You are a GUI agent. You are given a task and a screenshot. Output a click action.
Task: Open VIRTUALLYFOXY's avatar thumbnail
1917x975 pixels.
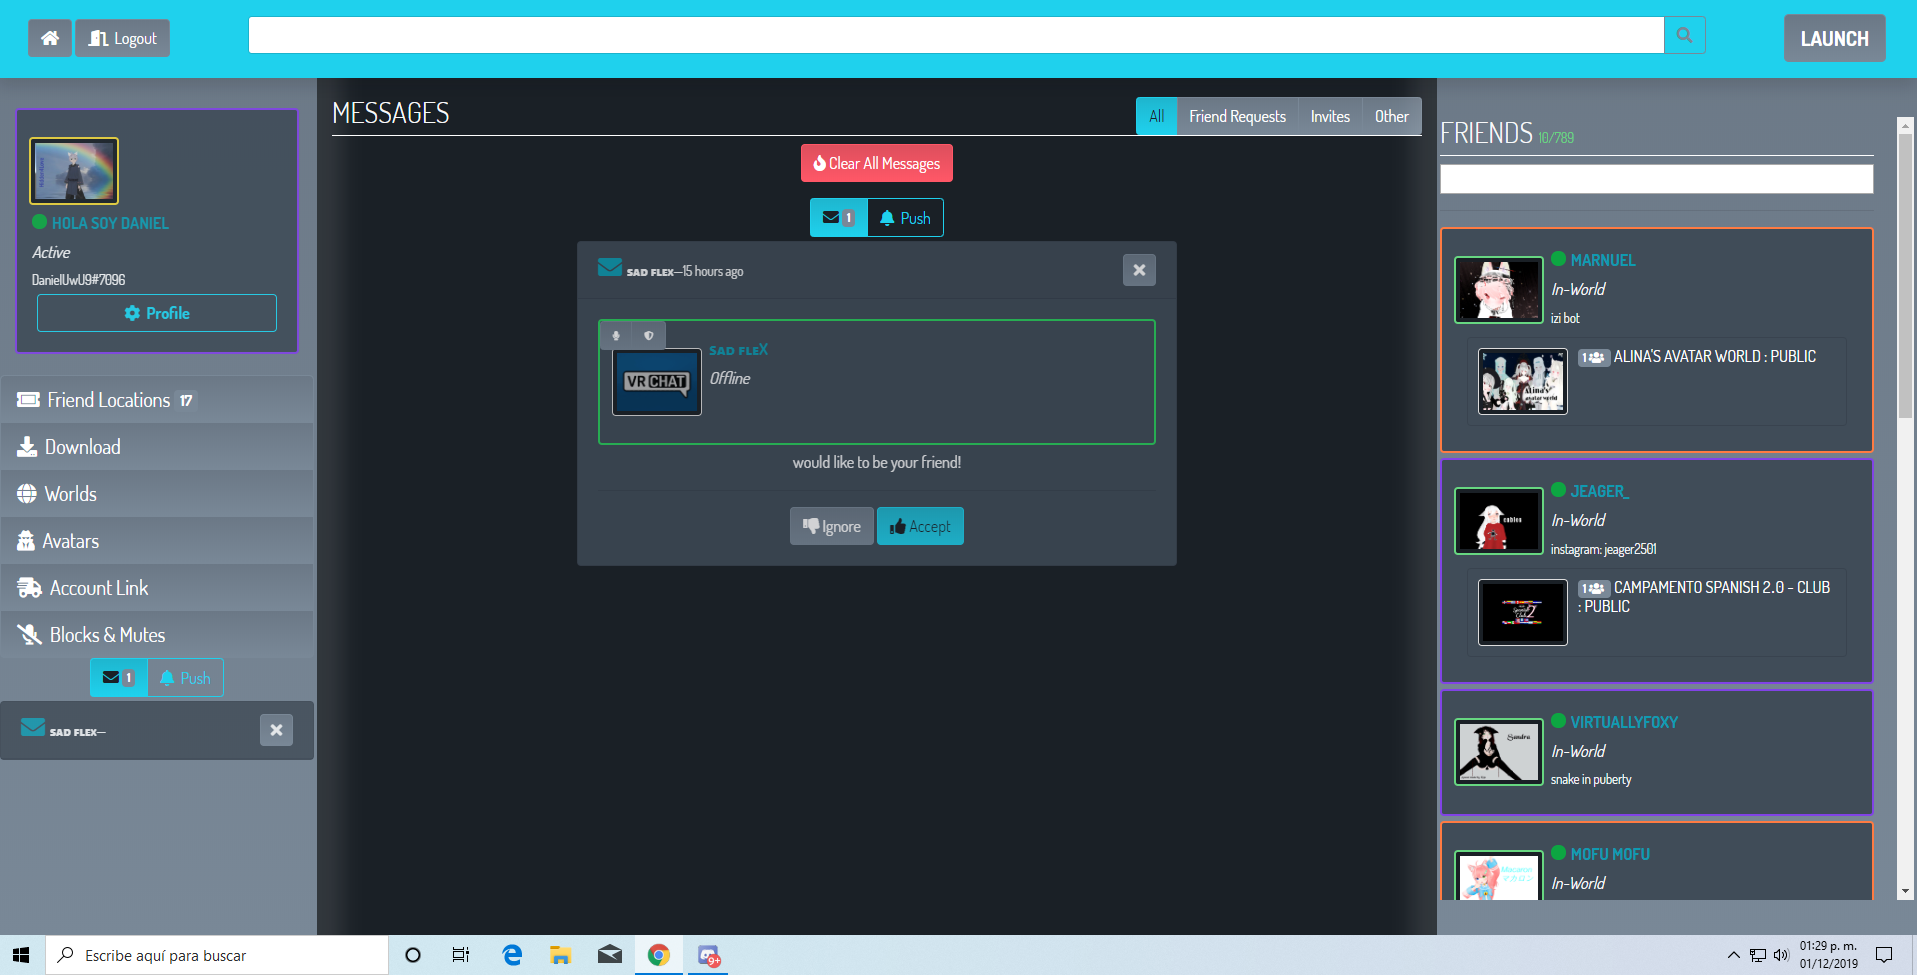coord(1499,752)
